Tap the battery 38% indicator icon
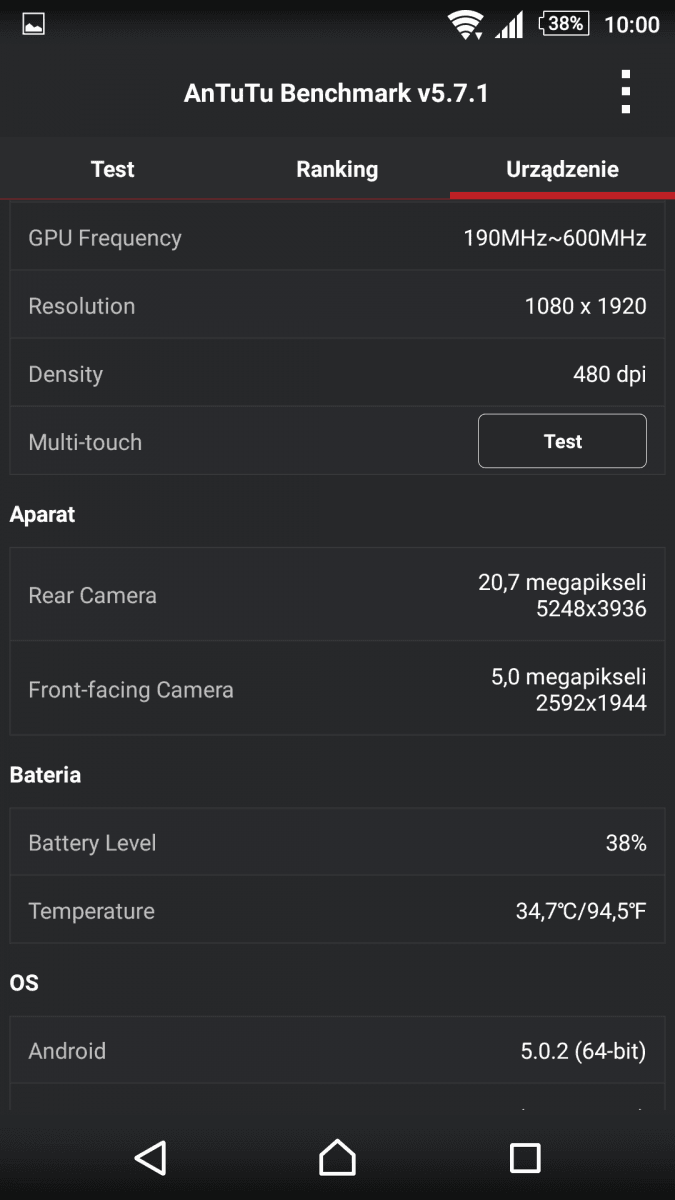The image size is (675, 1200). (564, 23)
